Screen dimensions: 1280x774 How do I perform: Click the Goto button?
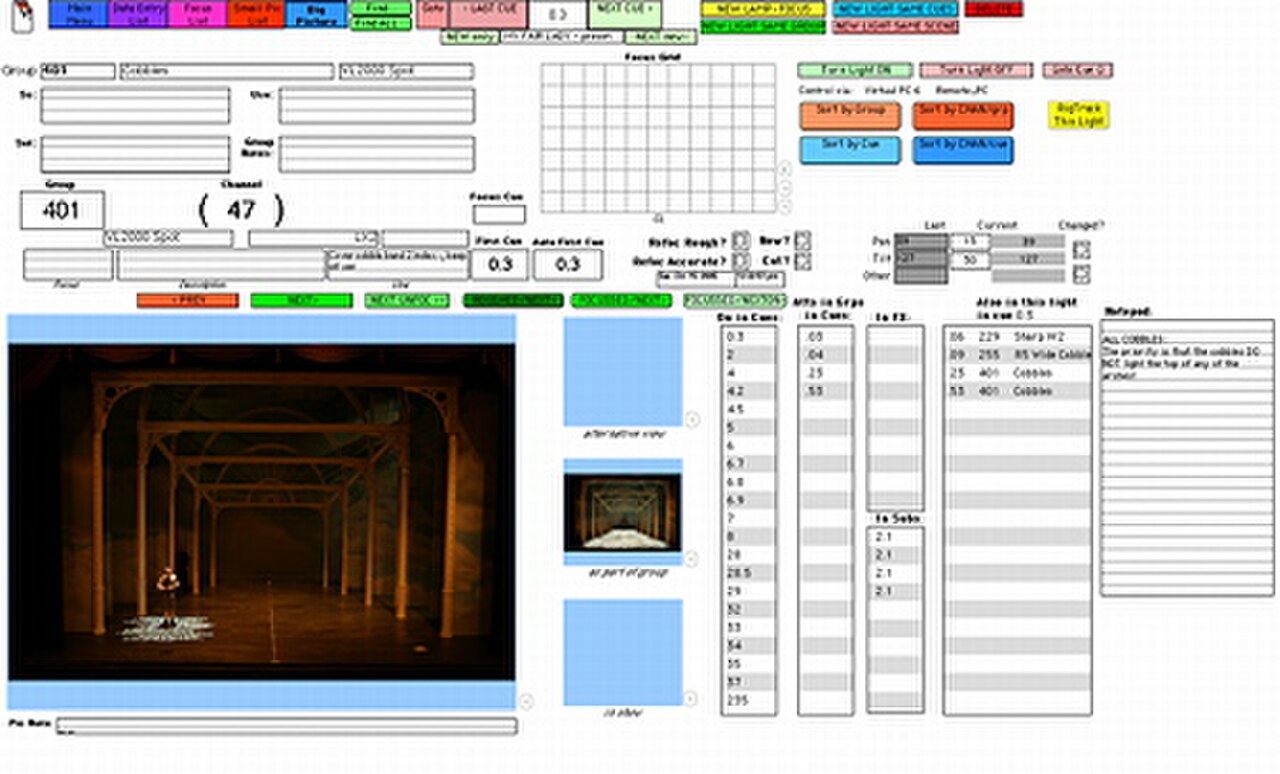click(x=432, y=14)
